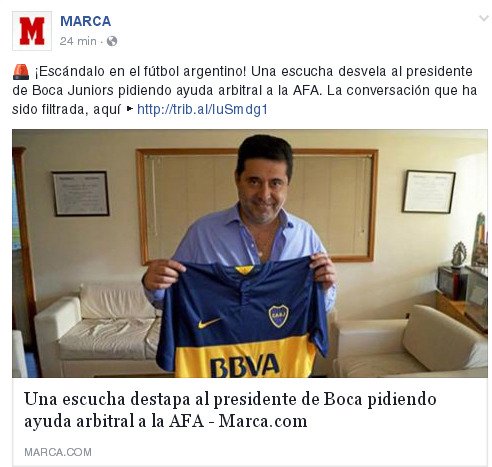This screenshot has height=467, width=492.
Task: Open the trib.al/luSmdg1 short link
Action: coord(202,109)
